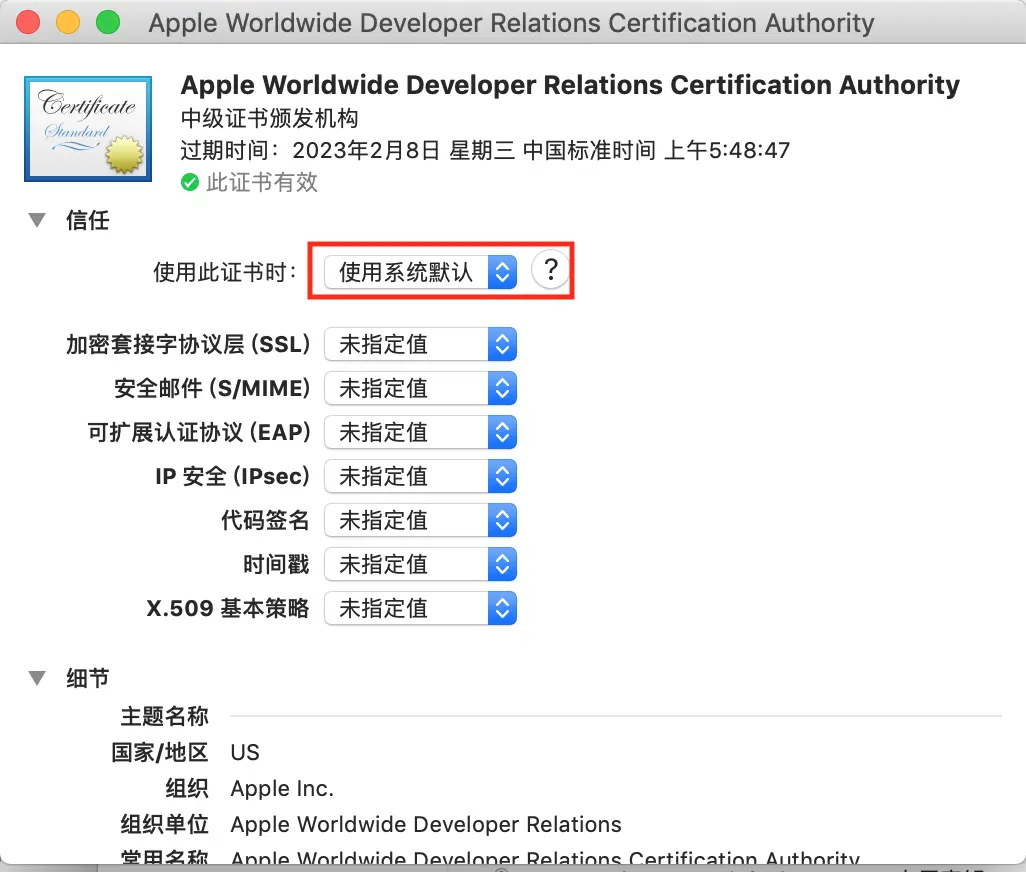Click the Apple Inc. organization value
1026x872 pixels.
click(282, 789)
